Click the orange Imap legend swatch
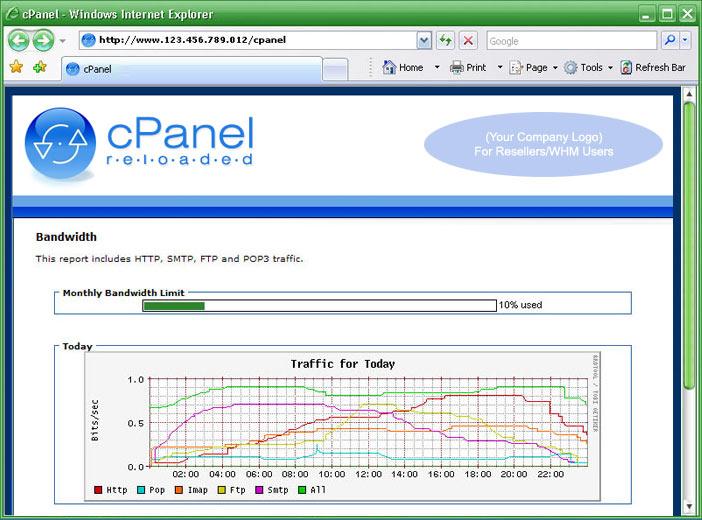702x520 pixels. 179,490
